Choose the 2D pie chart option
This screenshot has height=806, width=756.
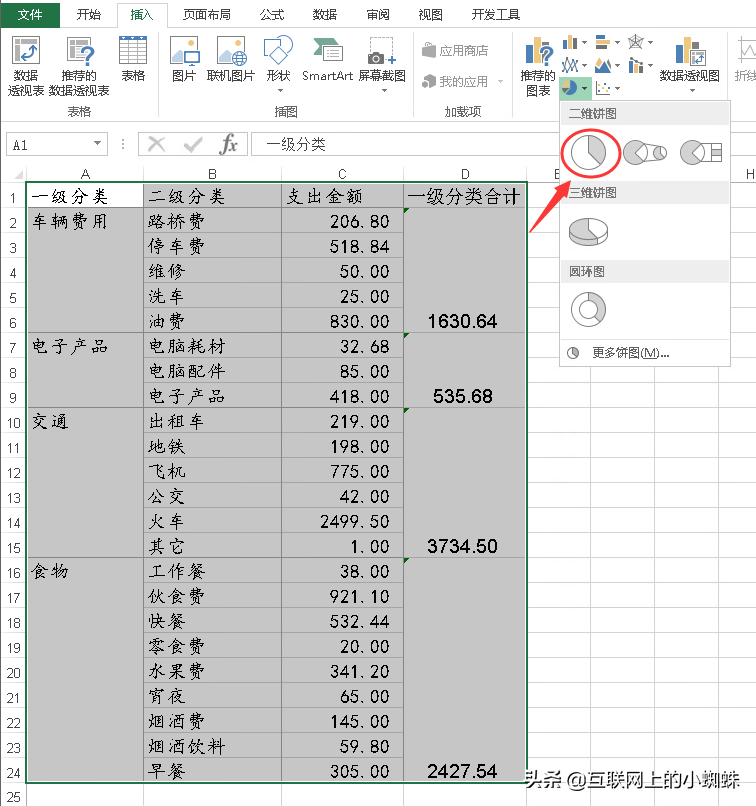[588, 153]
